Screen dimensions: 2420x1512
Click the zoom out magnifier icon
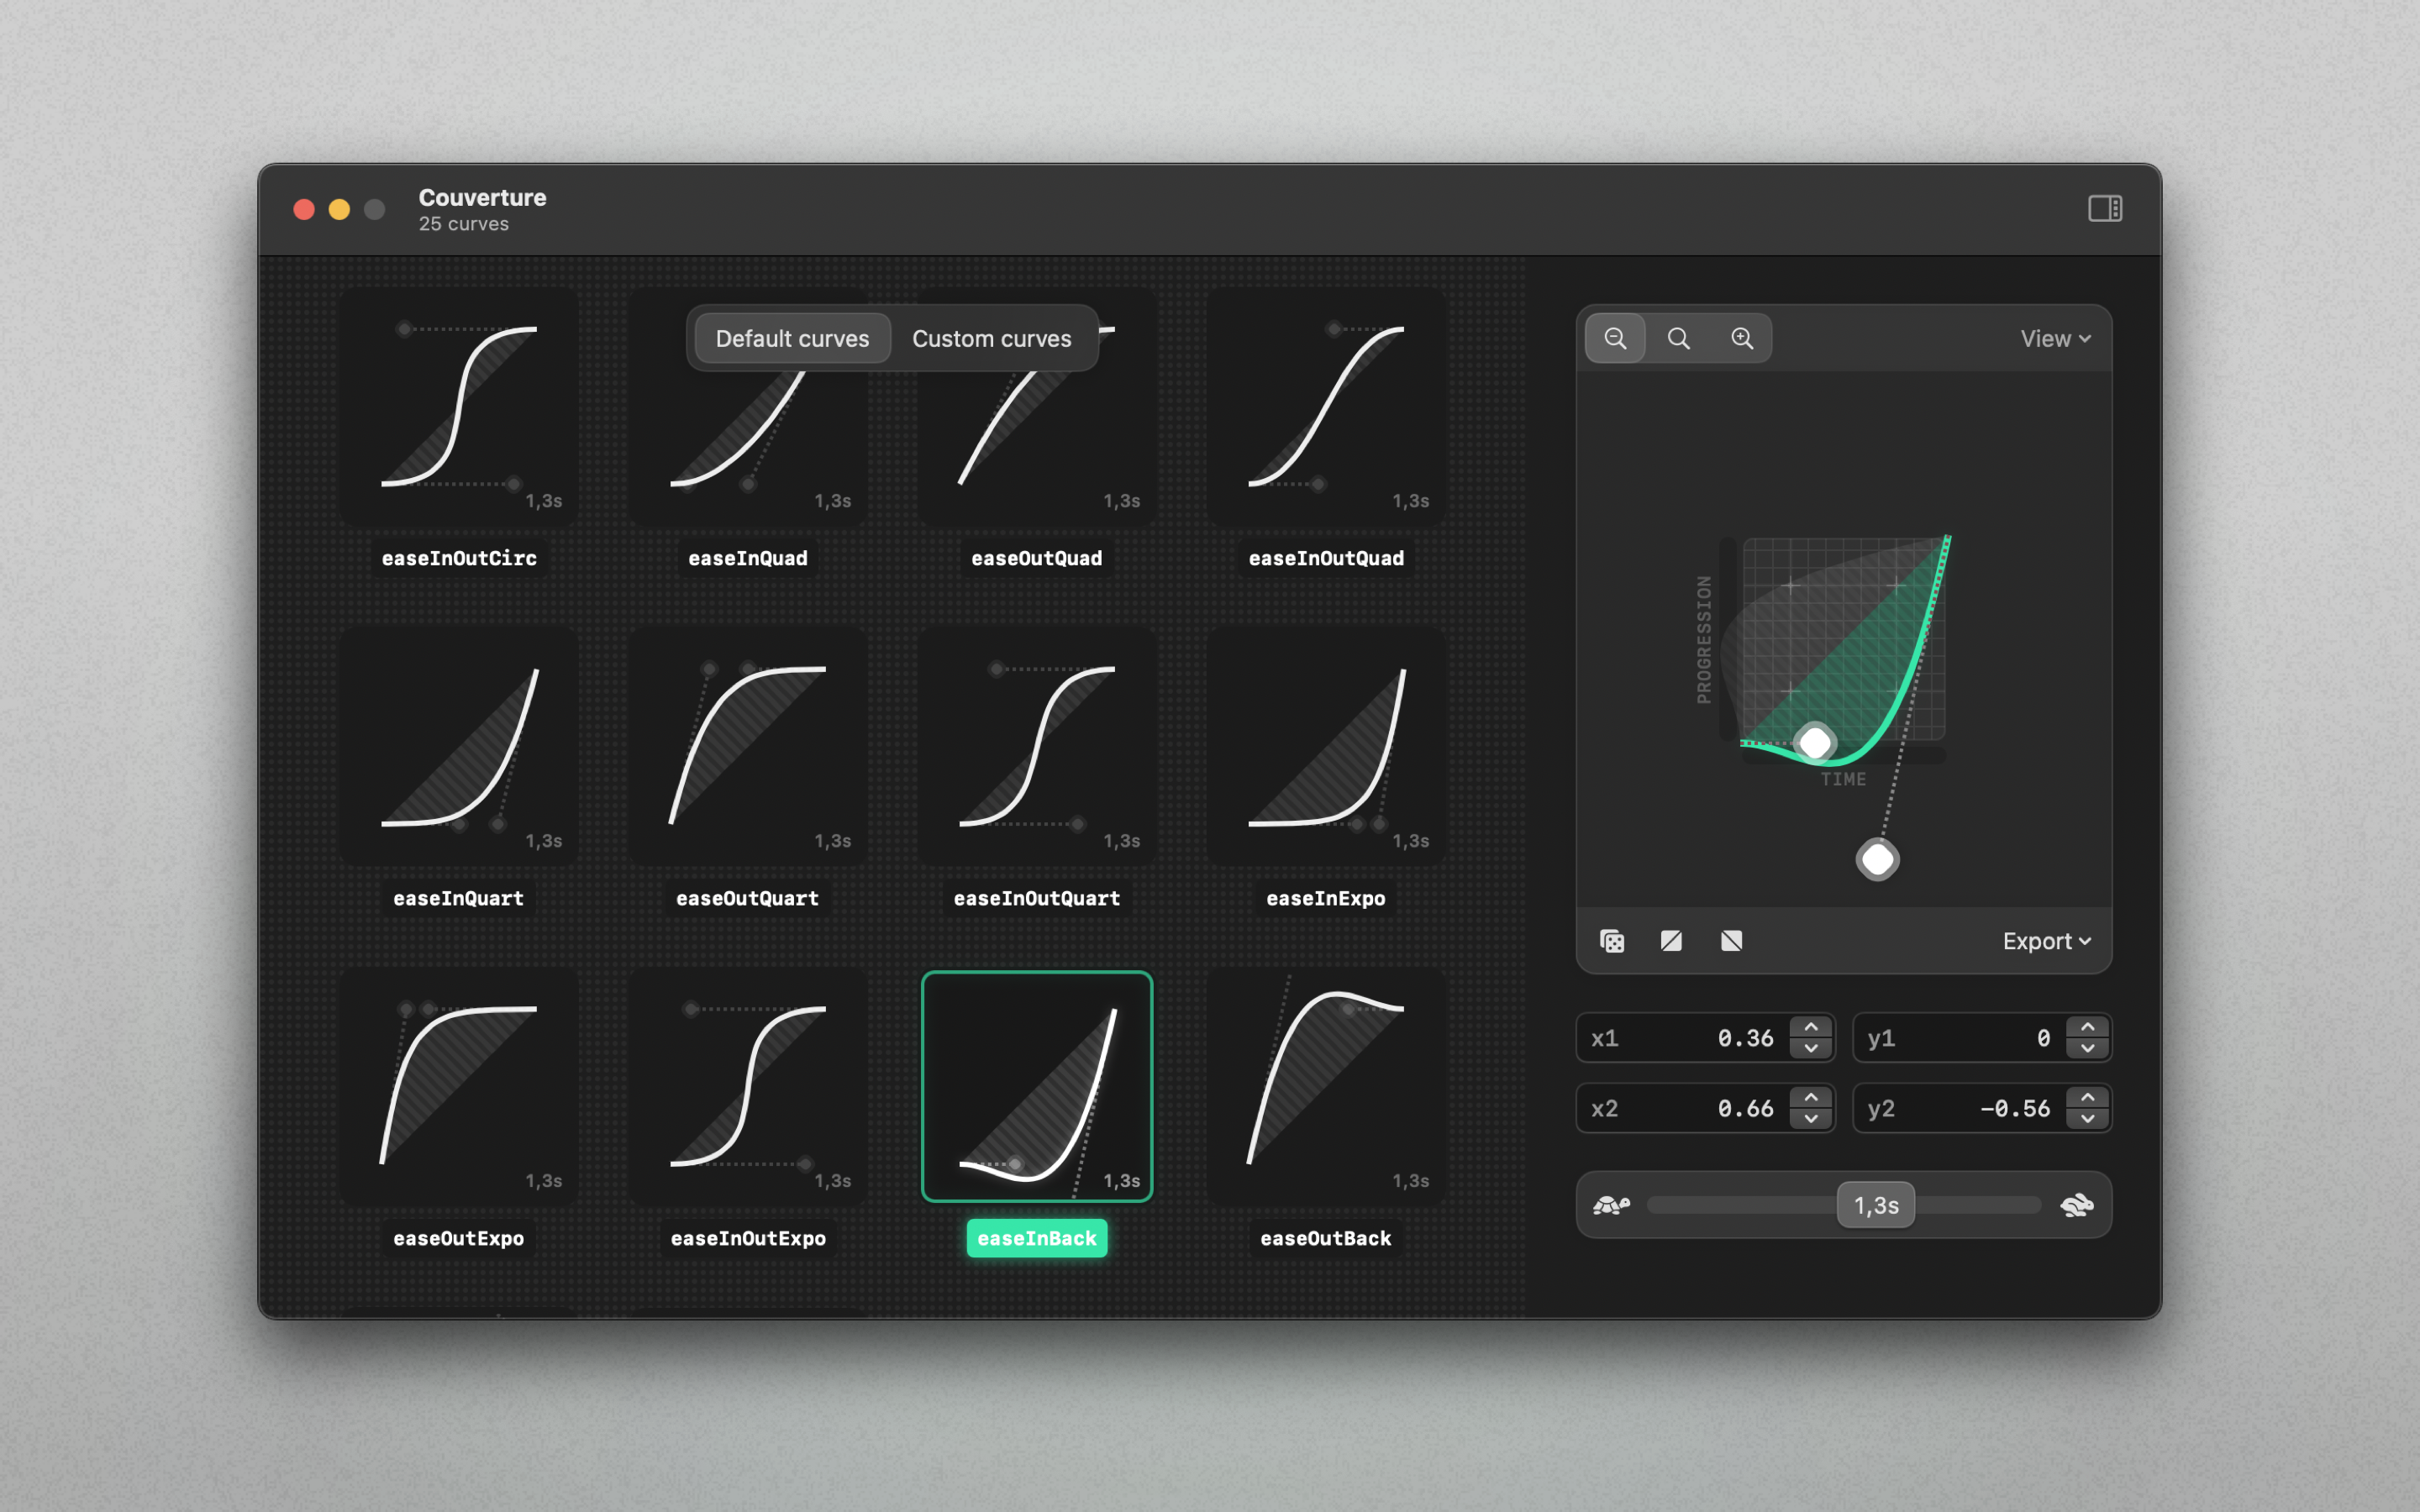pos(1615,338)
